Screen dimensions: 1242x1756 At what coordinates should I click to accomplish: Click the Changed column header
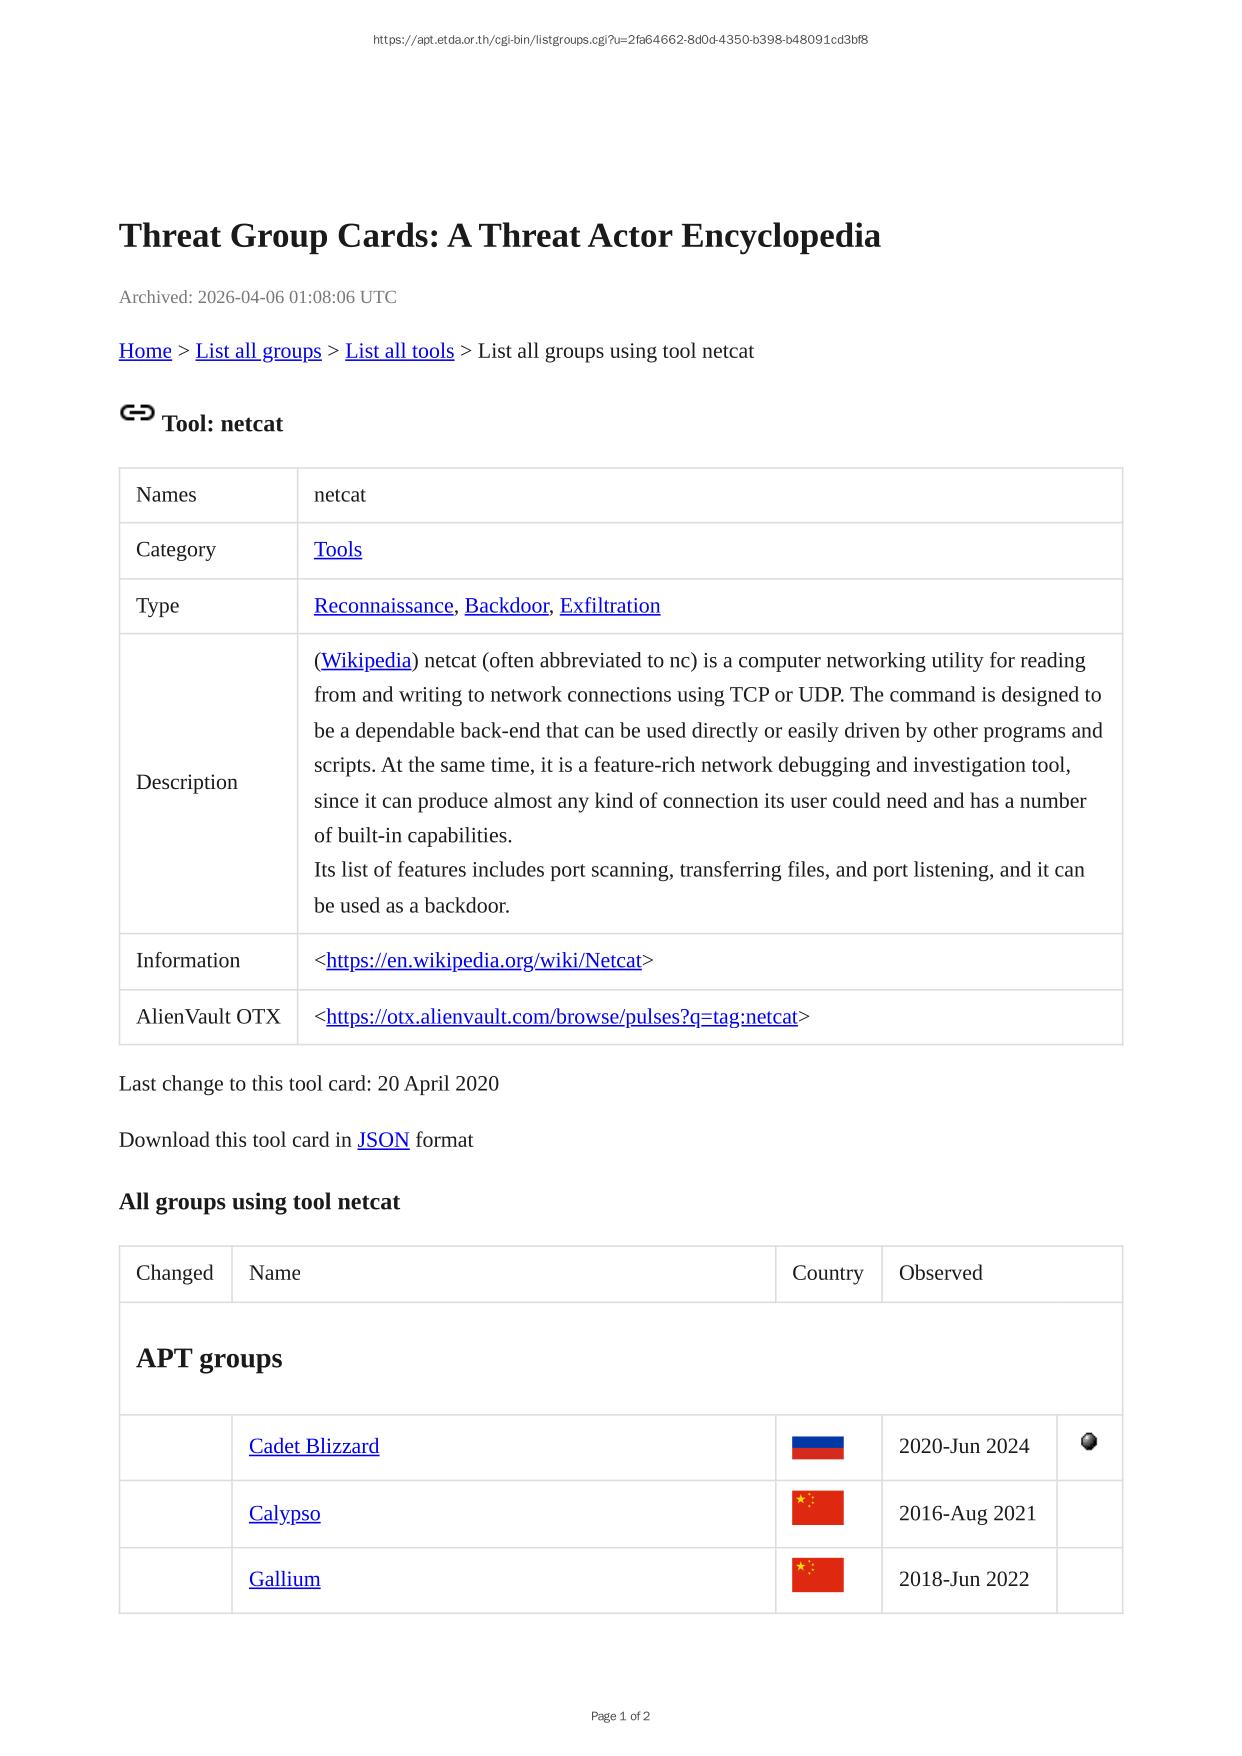pos(175,1273)
